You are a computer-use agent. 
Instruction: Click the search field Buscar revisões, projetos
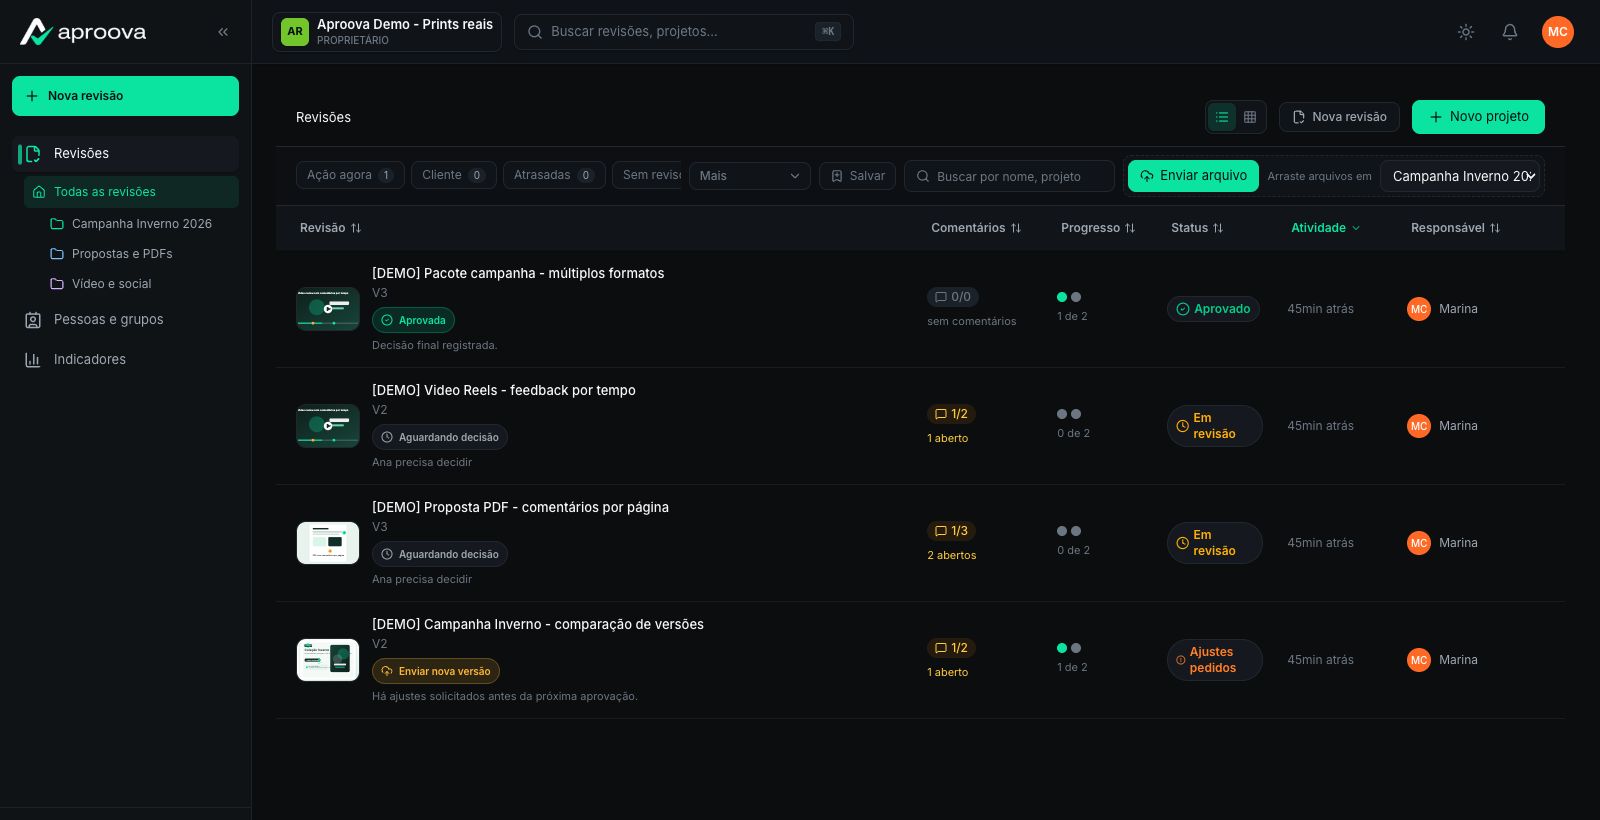click(684, 32)
